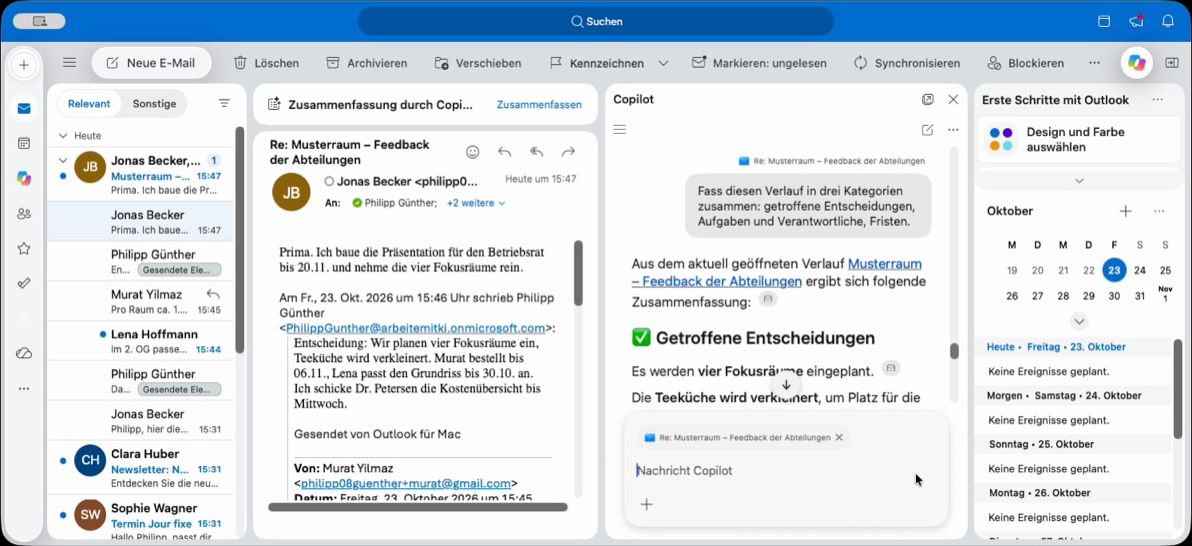Screen dimensions: 1192x546
Task: Start a new Copilot chat
Action: coord(927,130)
